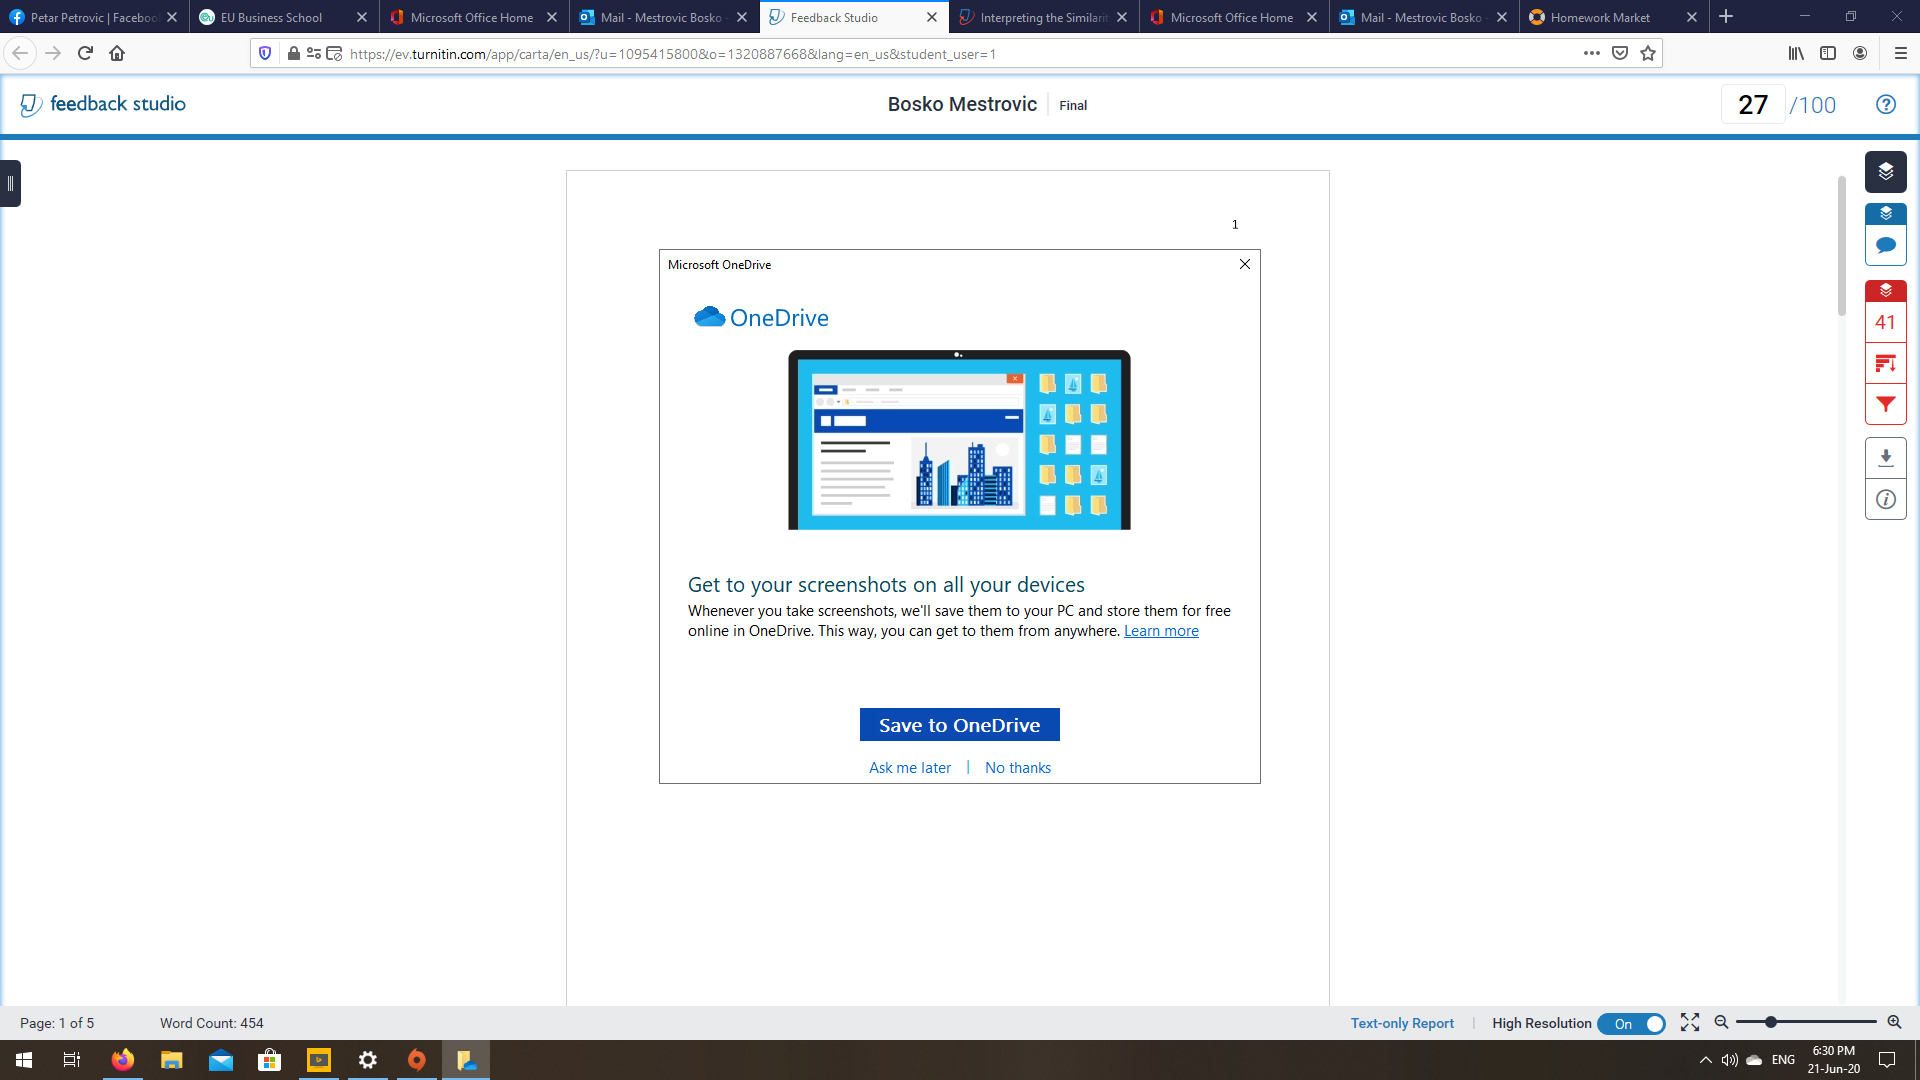Viewport: 1920px width, 1080px height.
Task: Close the Microsoft OneDrive dialog
Action: click(1245, 264)
